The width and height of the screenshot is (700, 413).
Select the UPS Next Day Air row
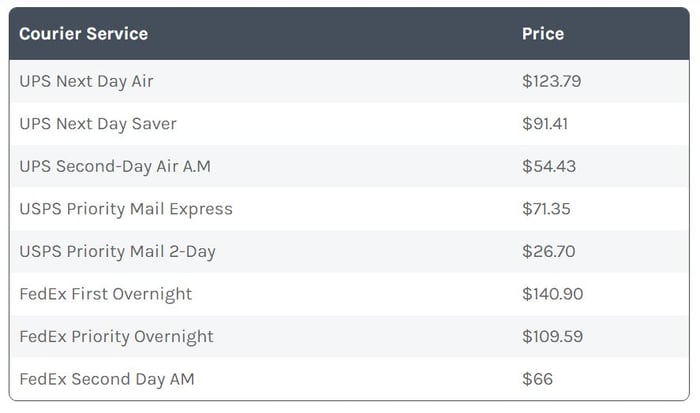(x=349, y=81)
